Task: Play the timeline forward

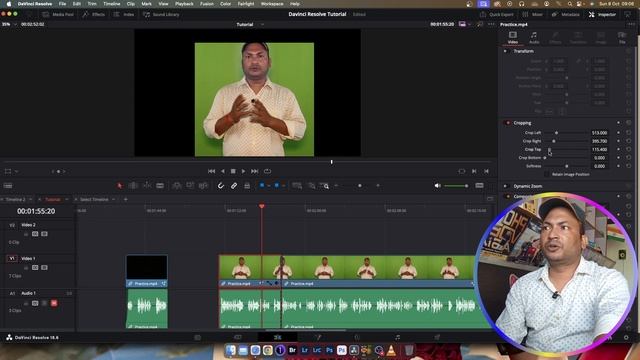Action: click(x=243, y=171)
